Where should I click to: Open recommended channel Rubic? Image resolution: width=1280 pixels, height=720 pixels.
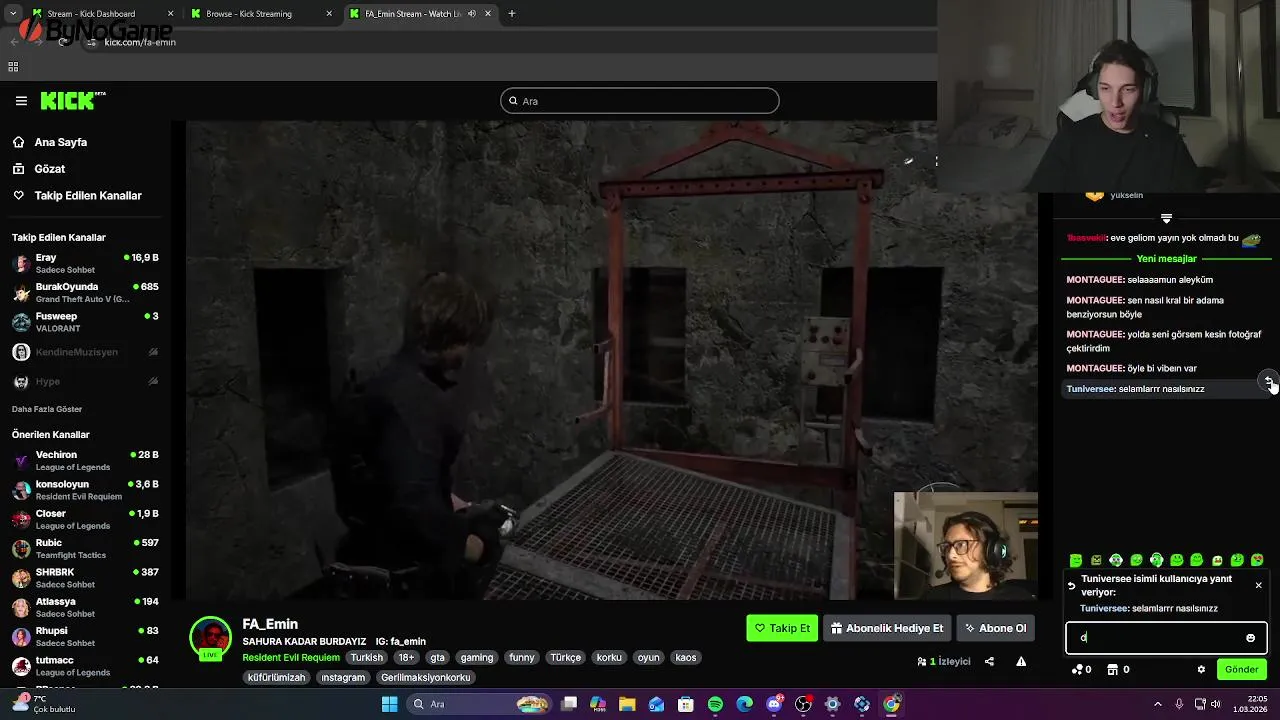coord(85,548)
